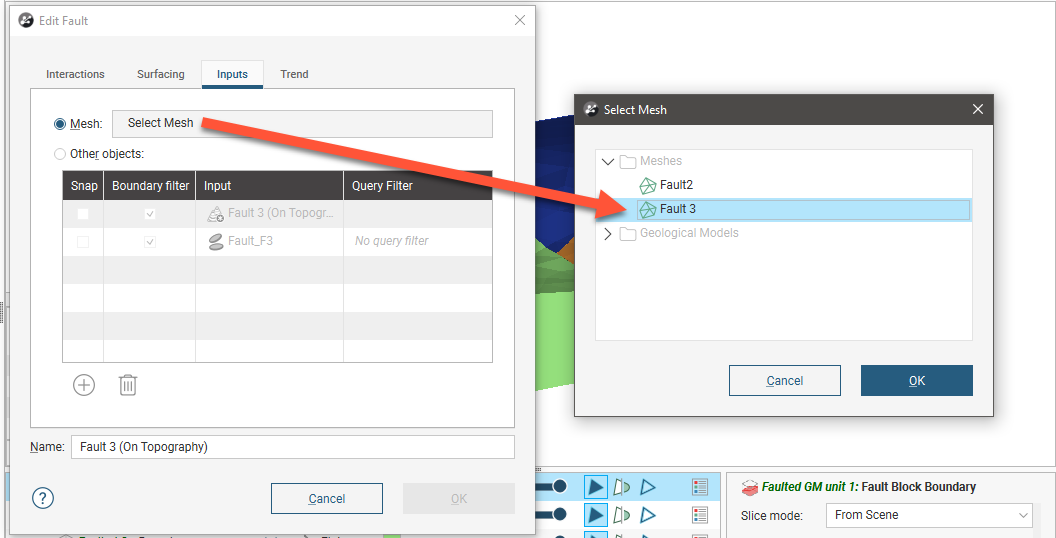Click the Boundary filter column header
The image size is (1056, 538).
pos(150,186)
